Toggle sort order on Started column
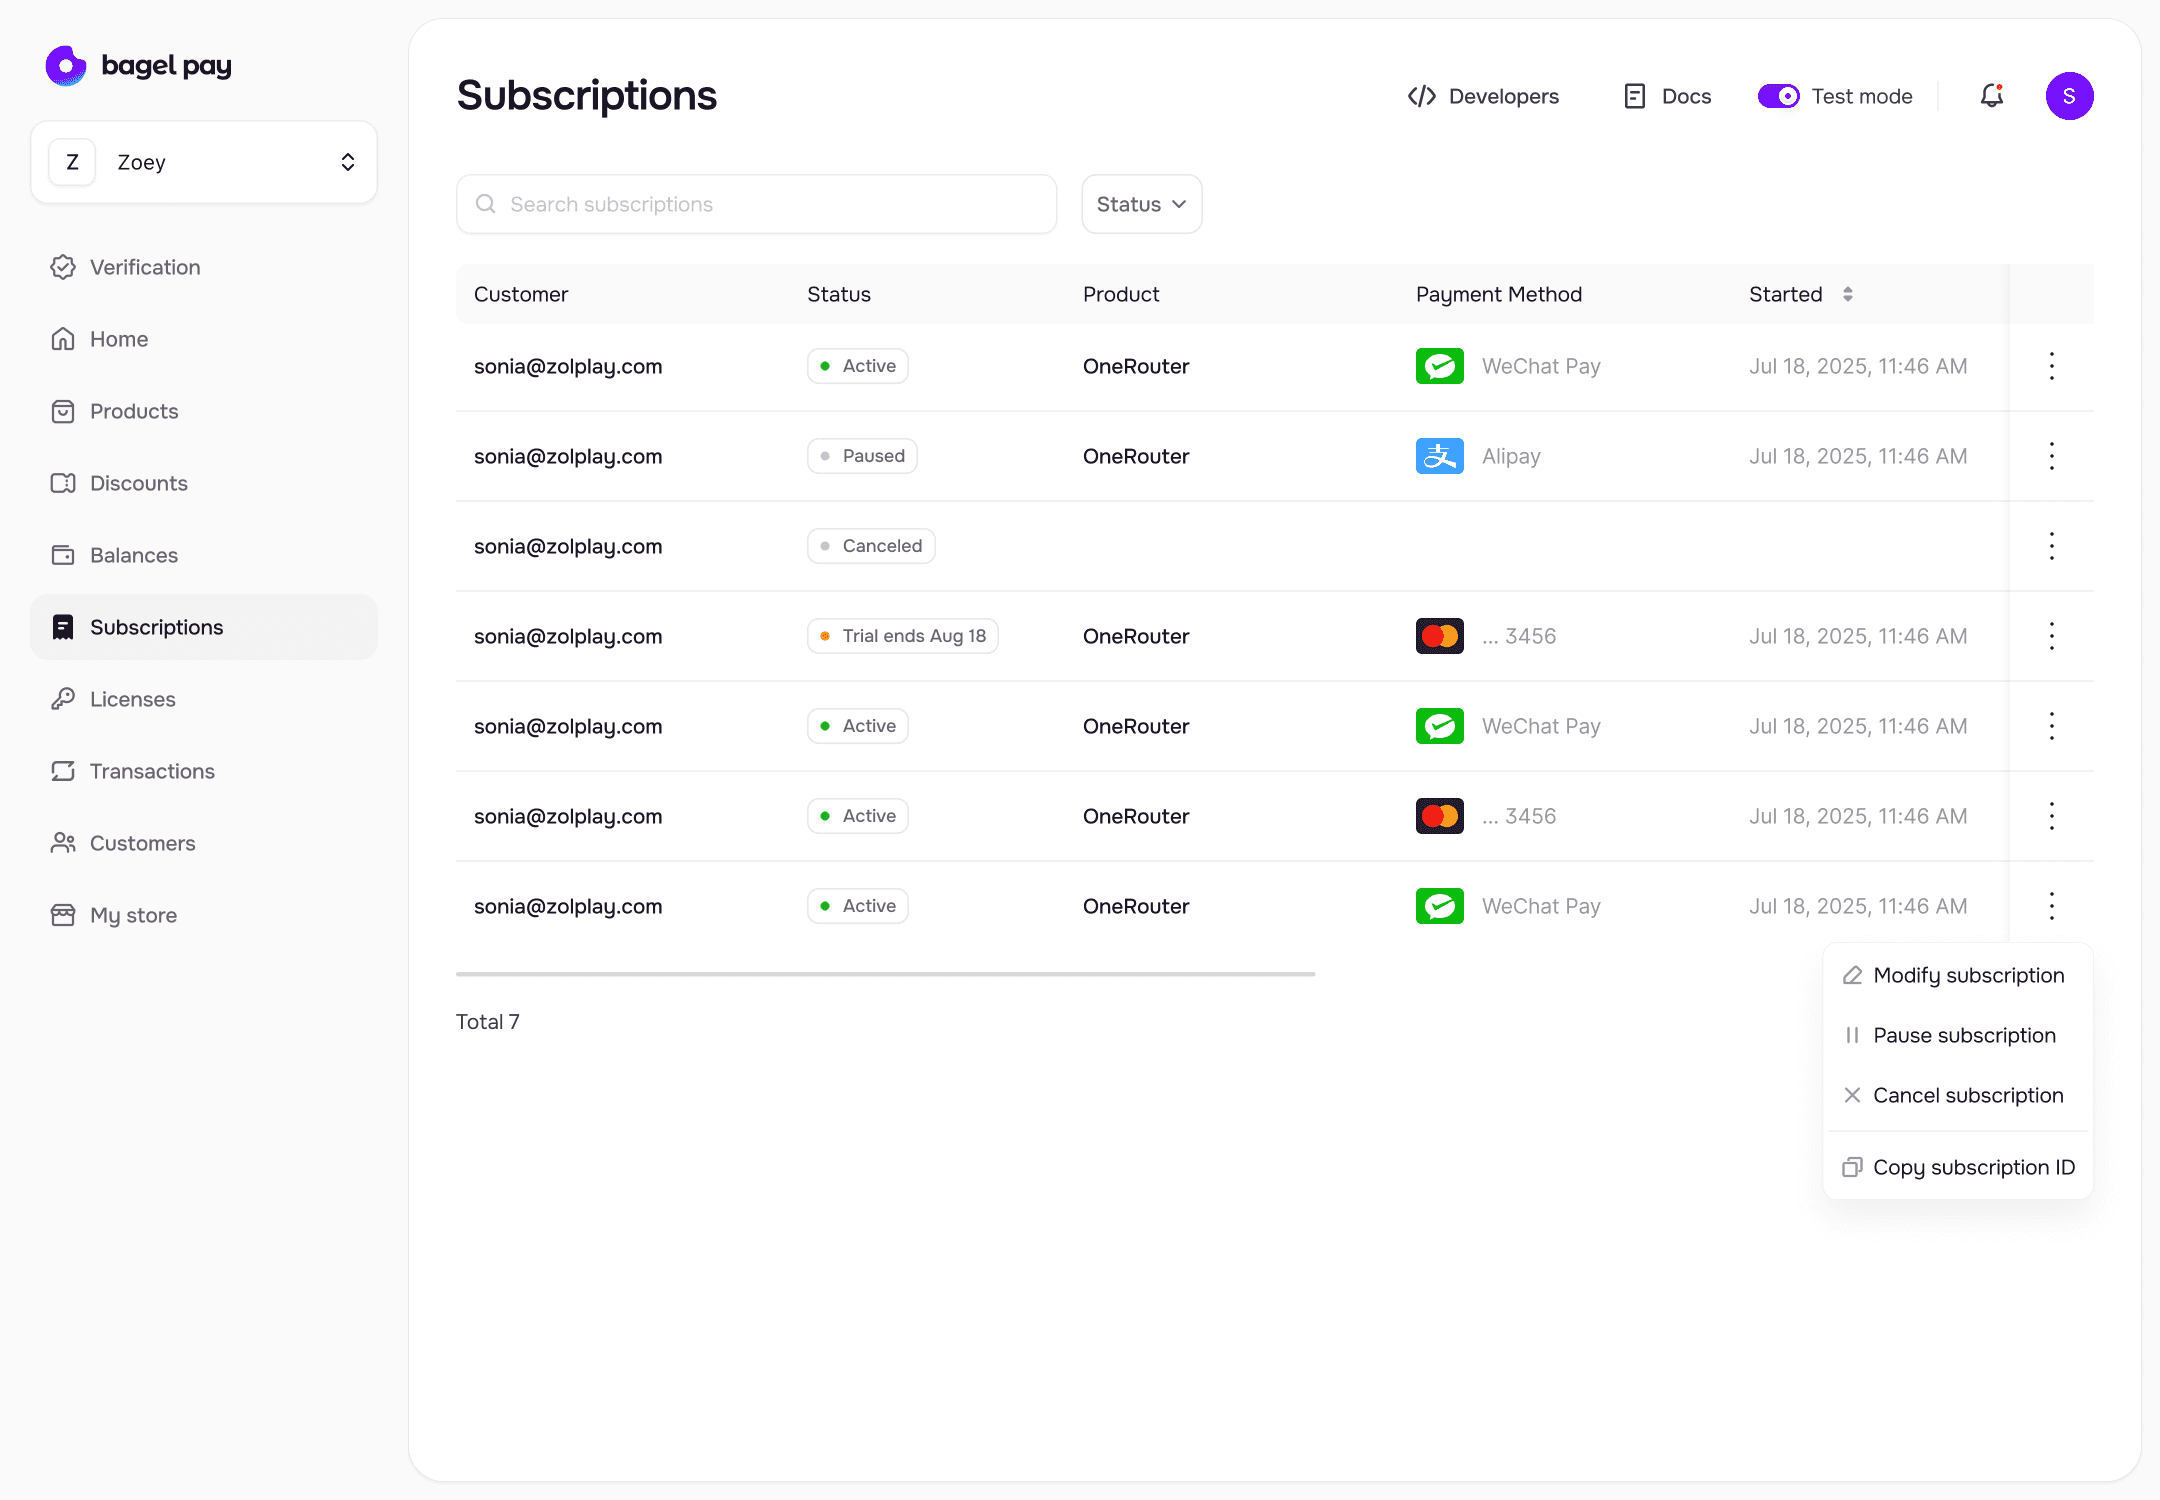This screenshot has height=1500, width=2160. point(1848,294)
